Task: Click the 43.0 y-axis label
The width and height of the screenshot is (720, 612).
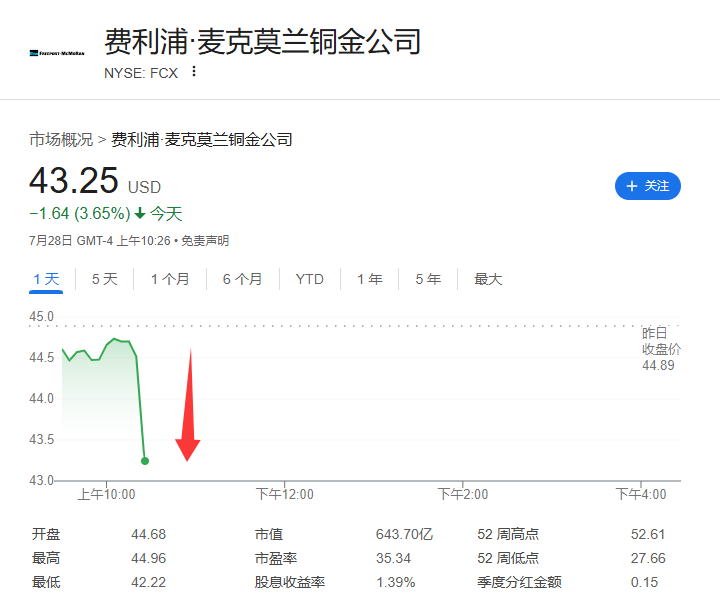Action: (41, 480)
